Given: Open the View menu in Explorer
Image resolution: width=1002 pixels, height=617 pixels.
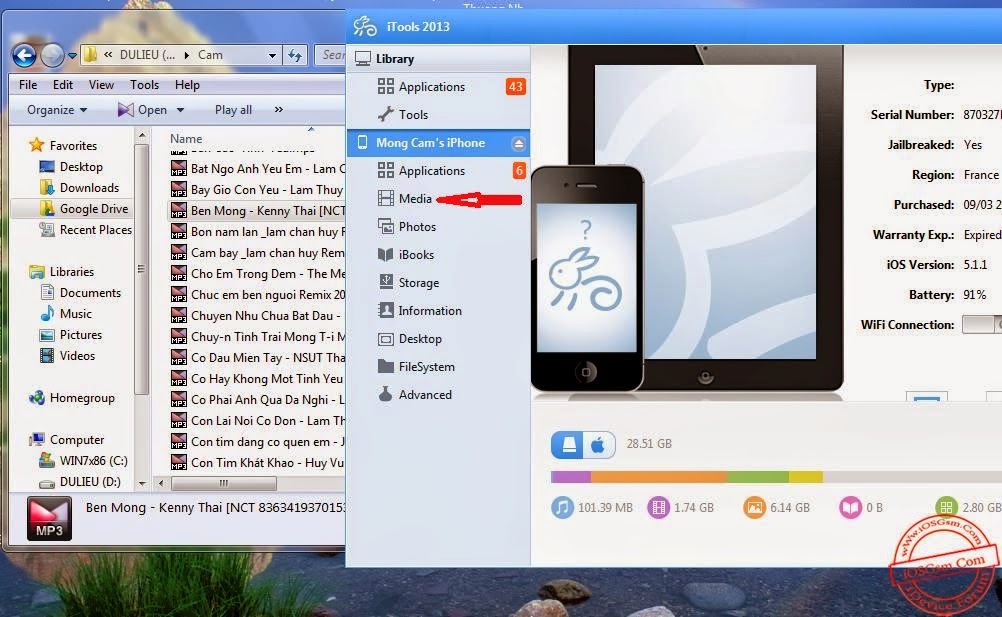Looking at the screenshot, I should pos(101,84).
